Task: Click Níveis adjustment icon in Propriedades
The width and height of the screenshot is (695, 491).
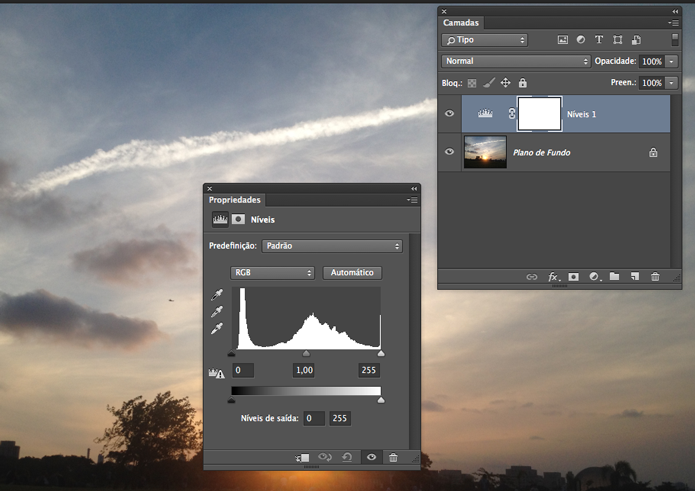Action: point(220,219)
